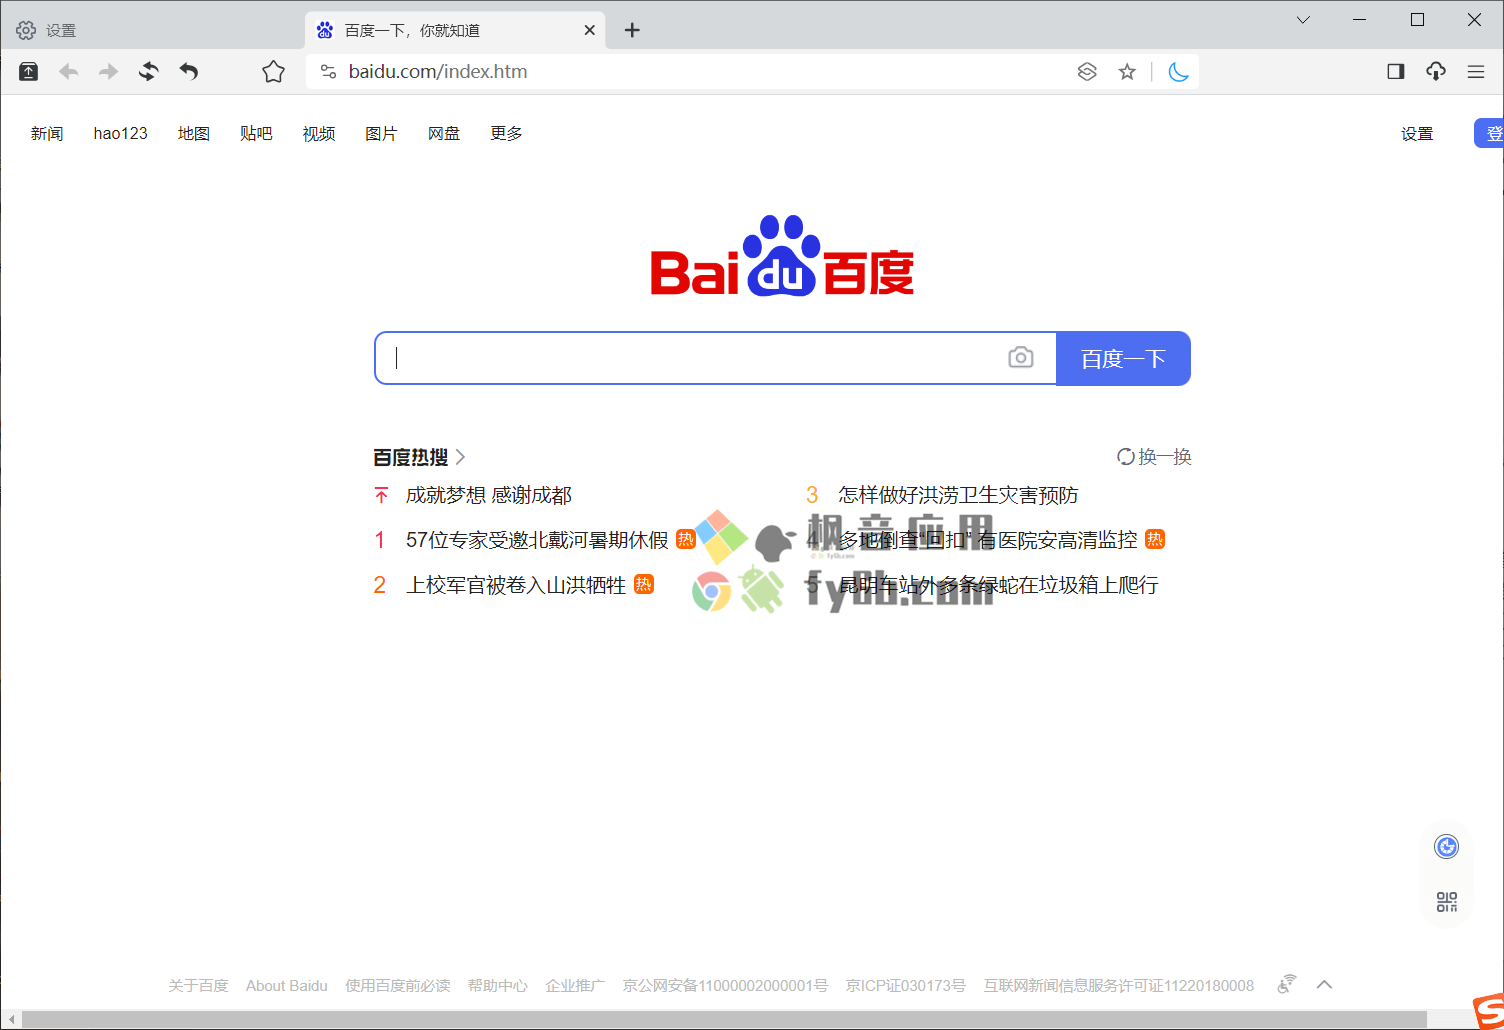Screen dimensions: 1504x1030
Task: Click the 百度一下 search button
Action: click(x=1123, y=358)
